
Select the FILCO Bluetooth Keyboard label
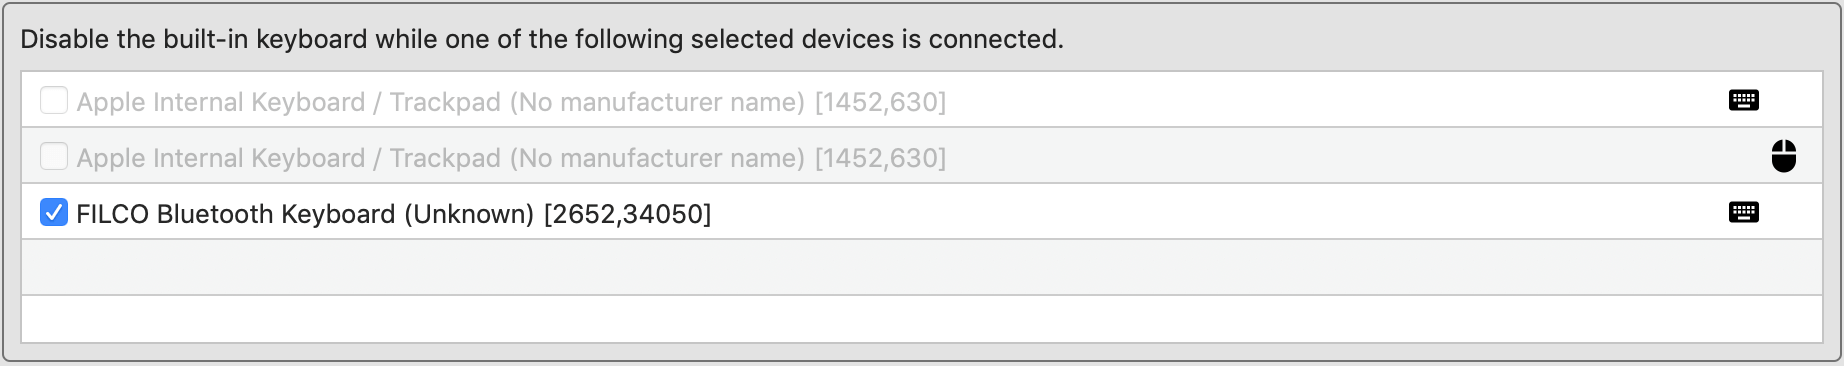click(236, 214)
